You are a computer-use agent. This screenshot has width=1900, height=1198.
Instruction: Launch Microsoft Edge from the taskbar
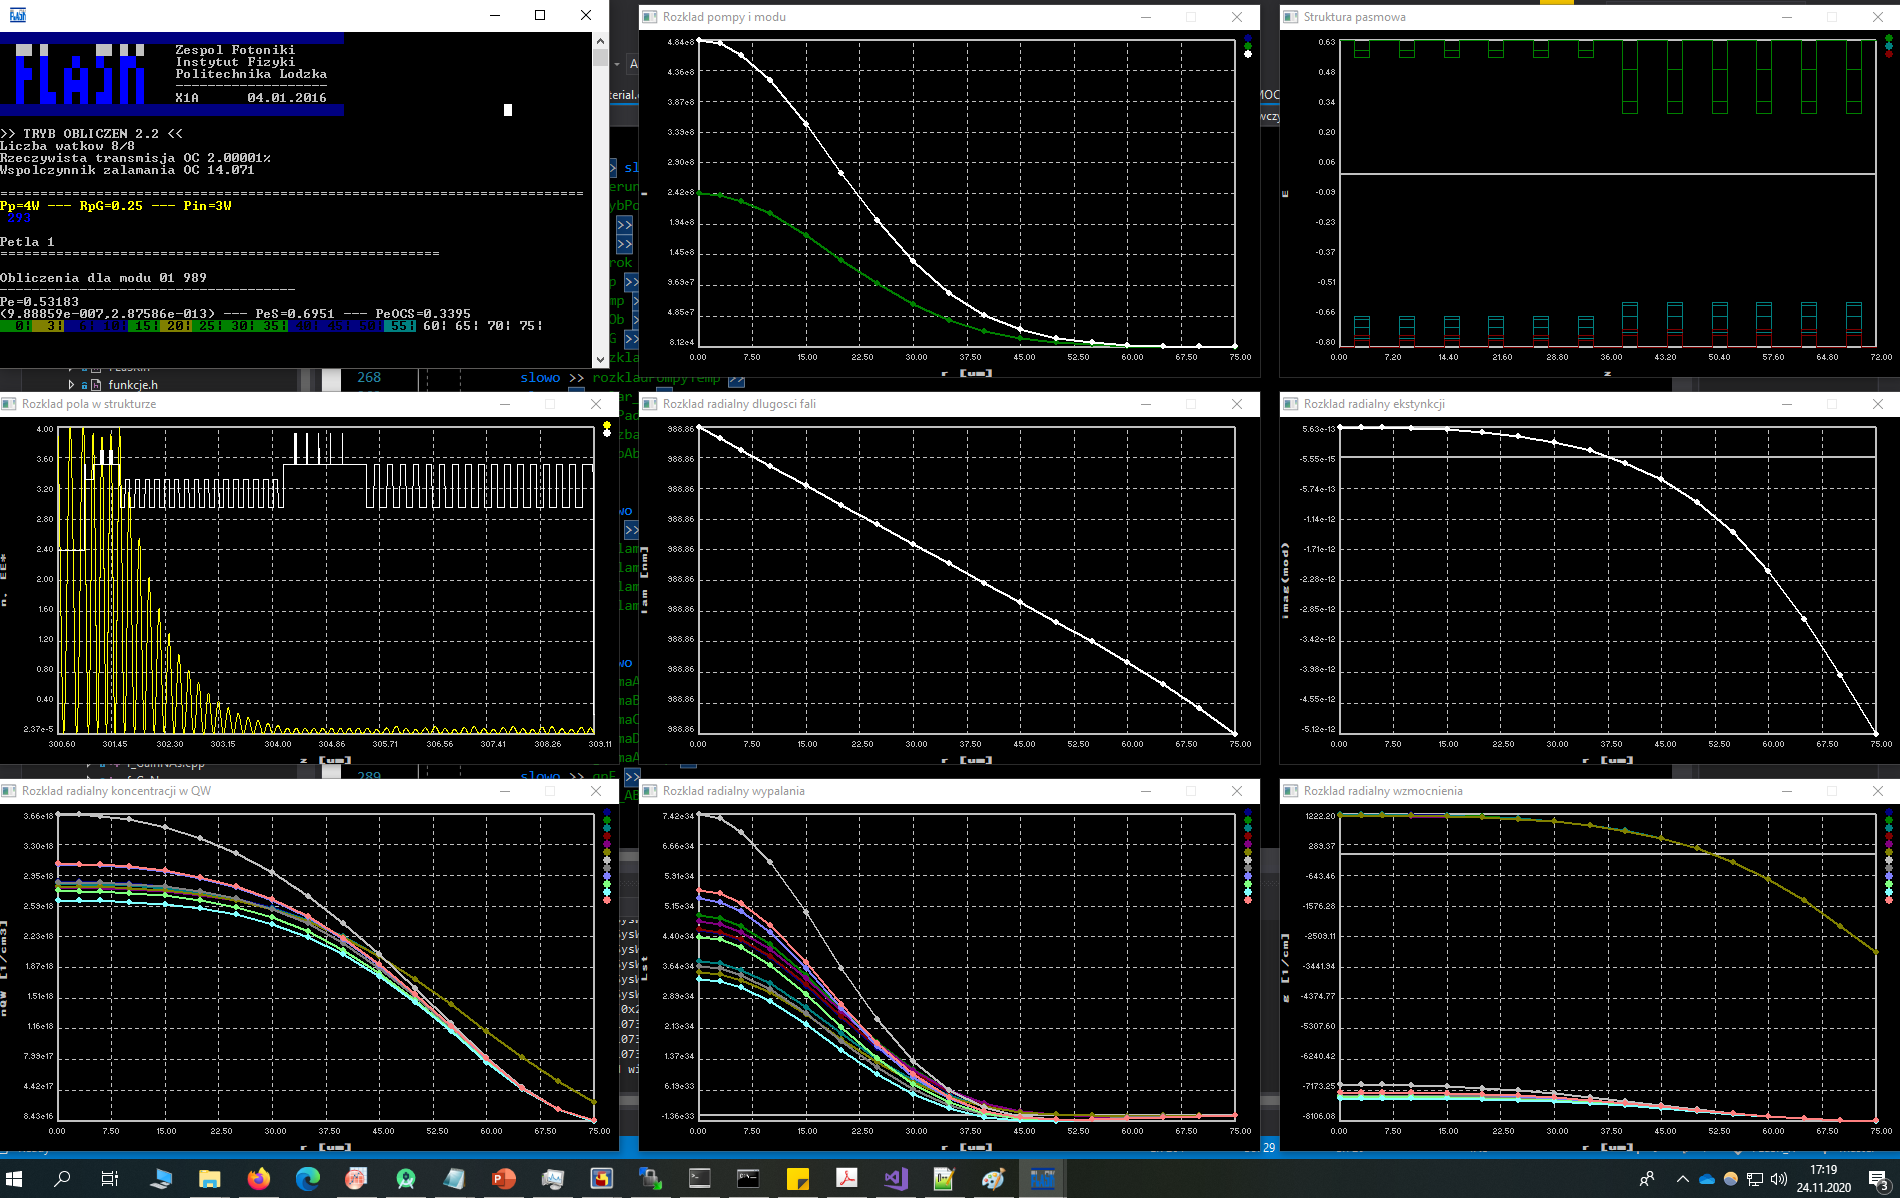(307, 1179)
